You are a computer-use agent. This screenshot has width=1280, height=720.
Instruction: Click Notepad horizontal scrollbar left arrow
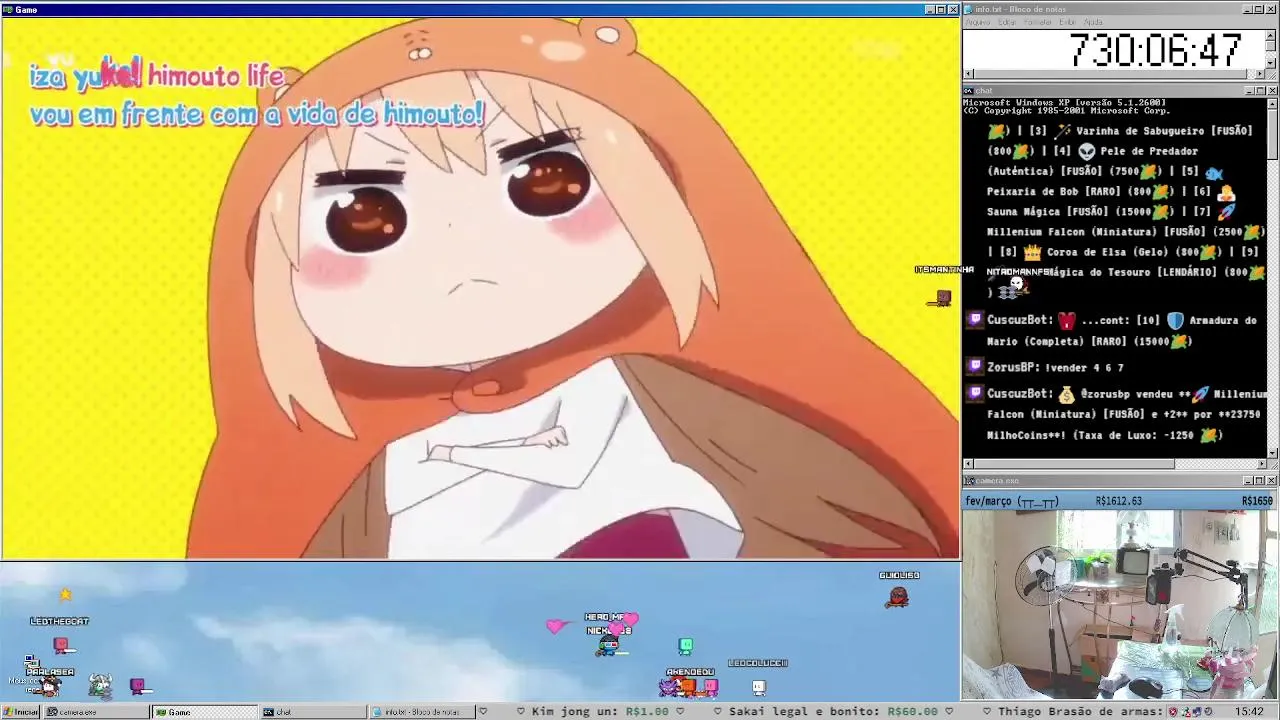pos(968,75)
